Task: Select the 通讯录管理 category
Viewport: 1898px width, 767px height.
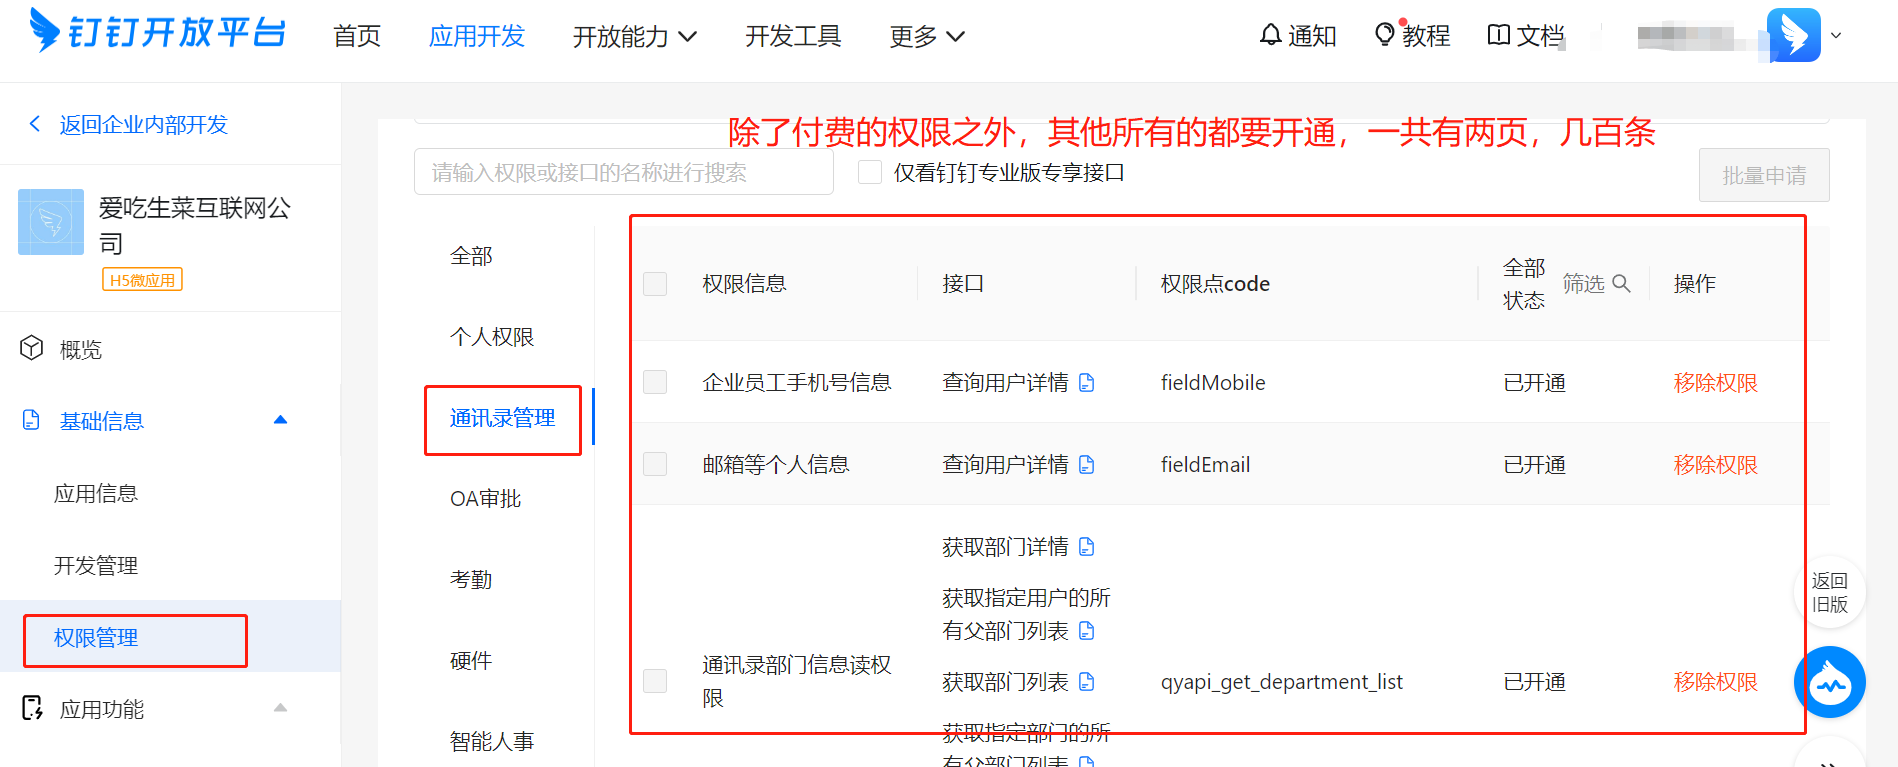Action: coord(502,418)
